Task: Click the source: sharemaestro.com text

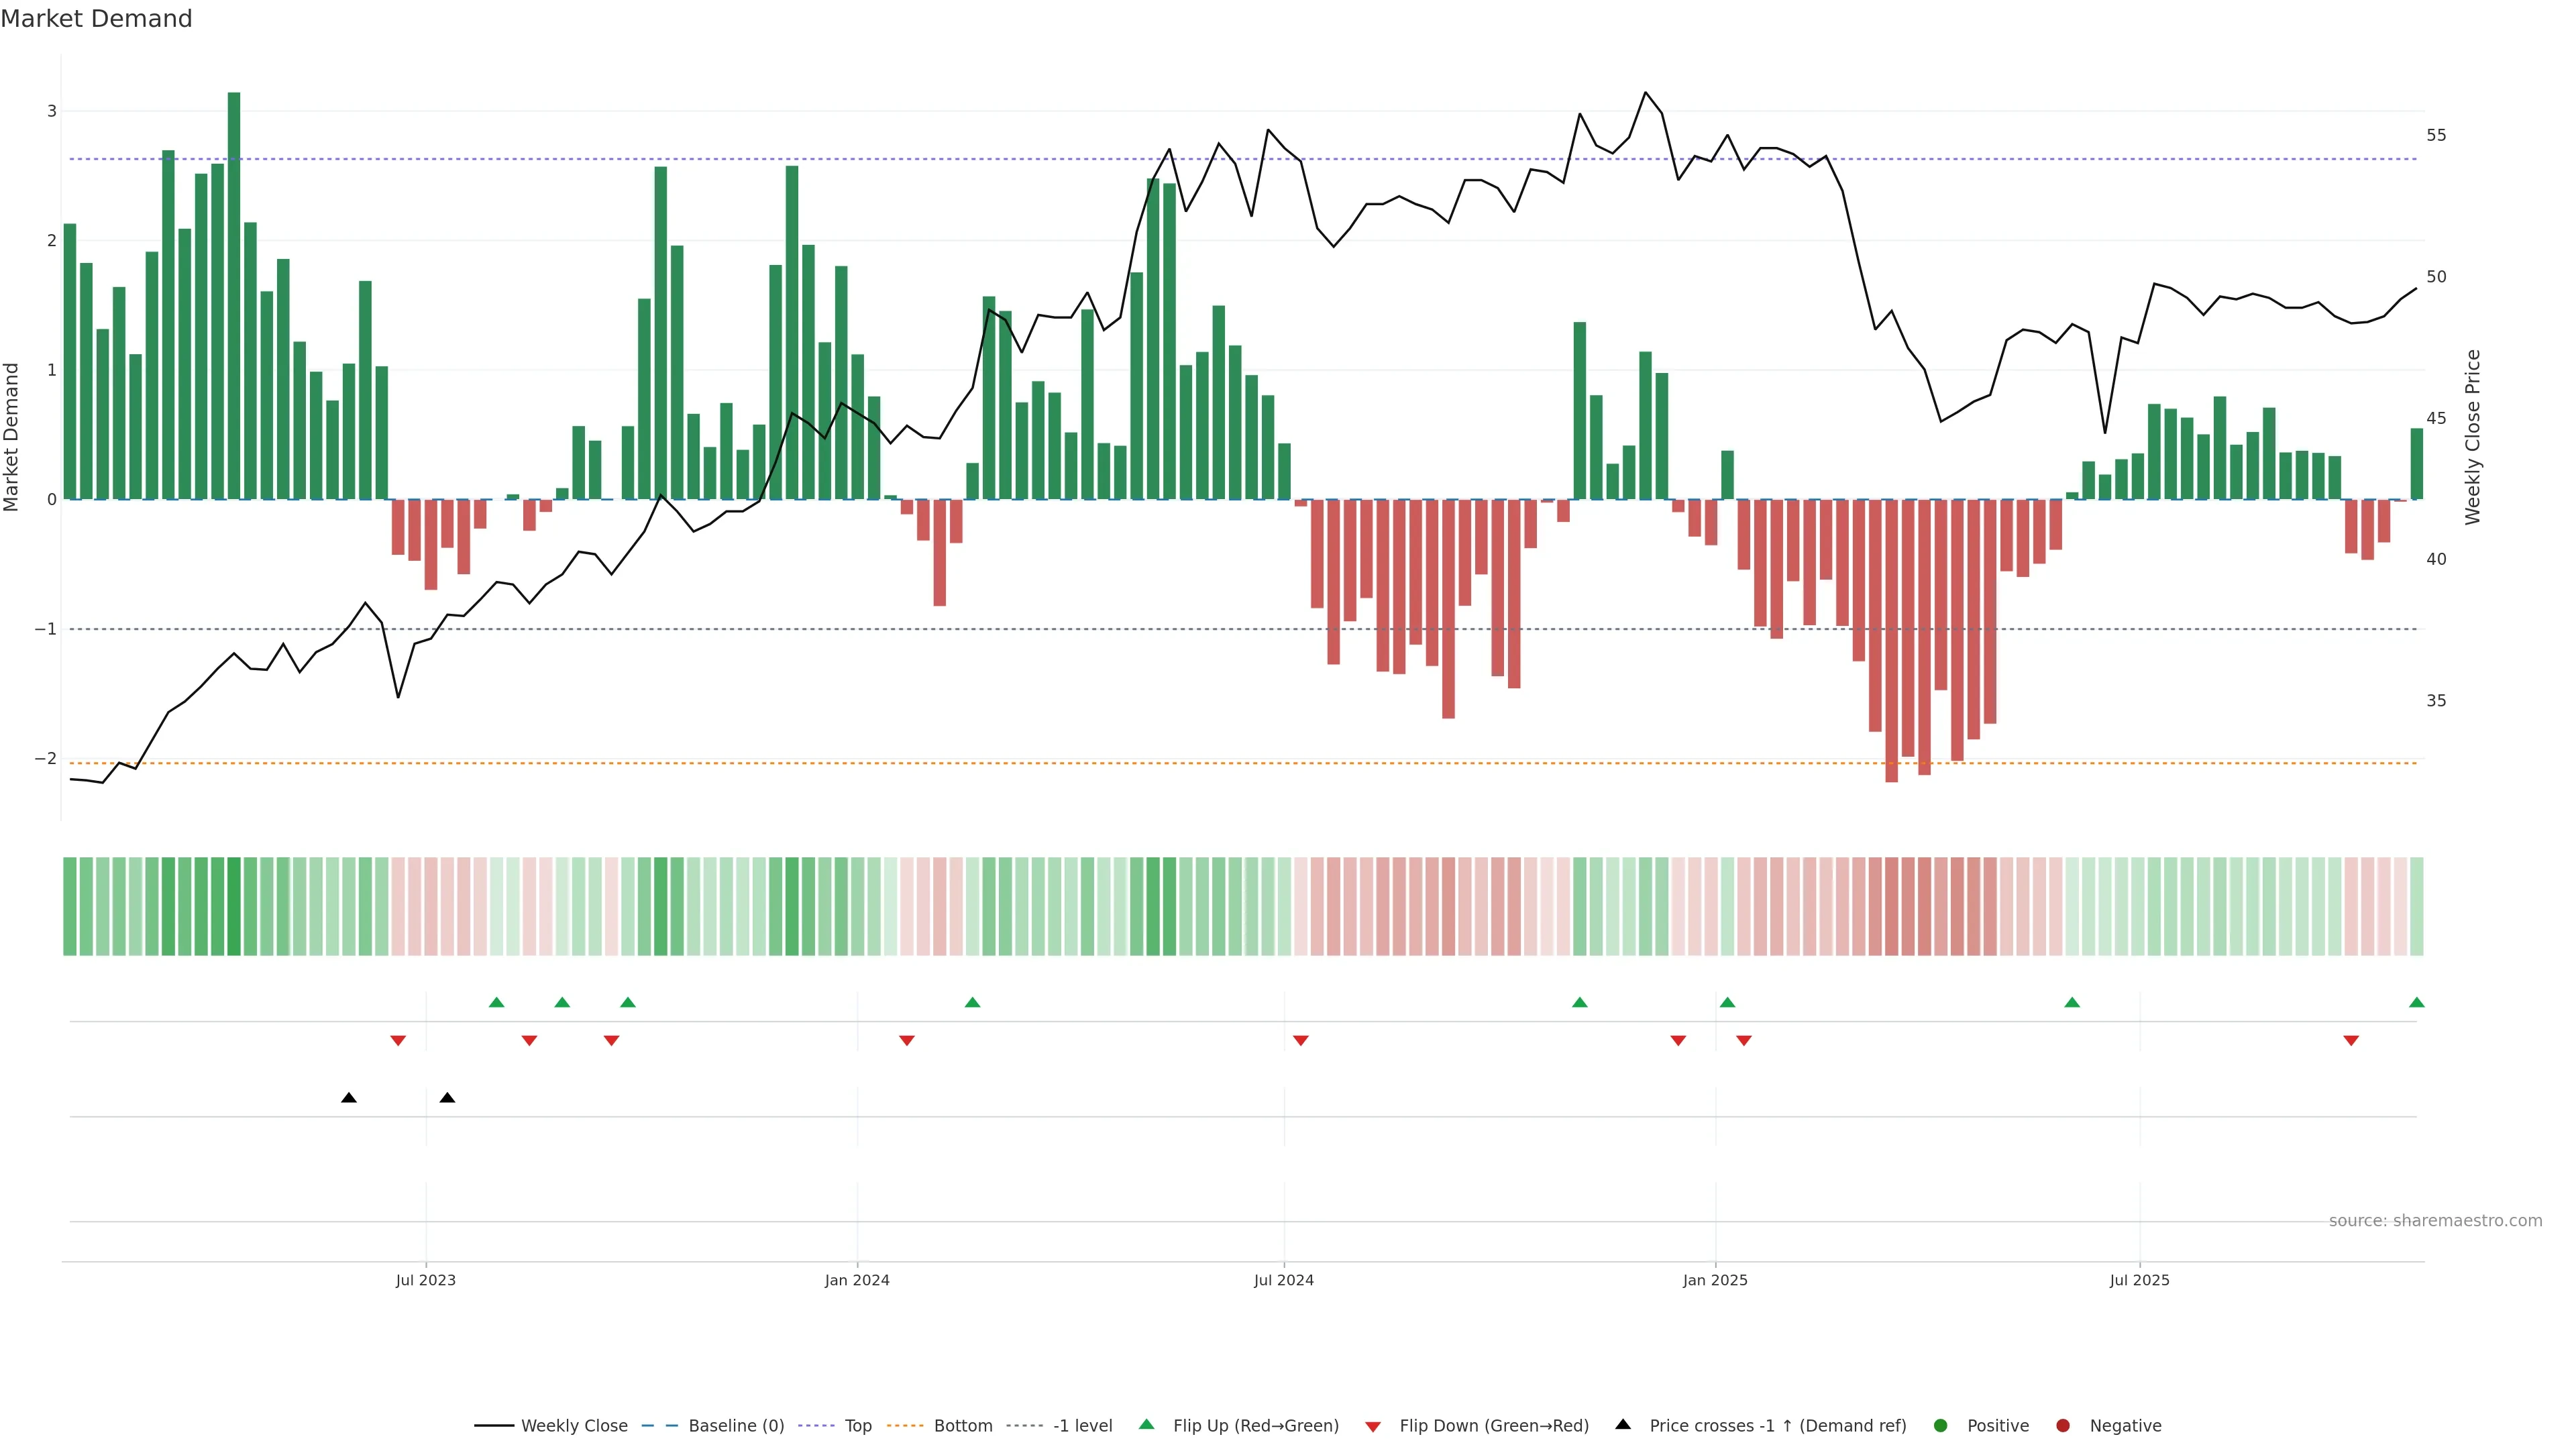Action: [x=2435, y=1220]
